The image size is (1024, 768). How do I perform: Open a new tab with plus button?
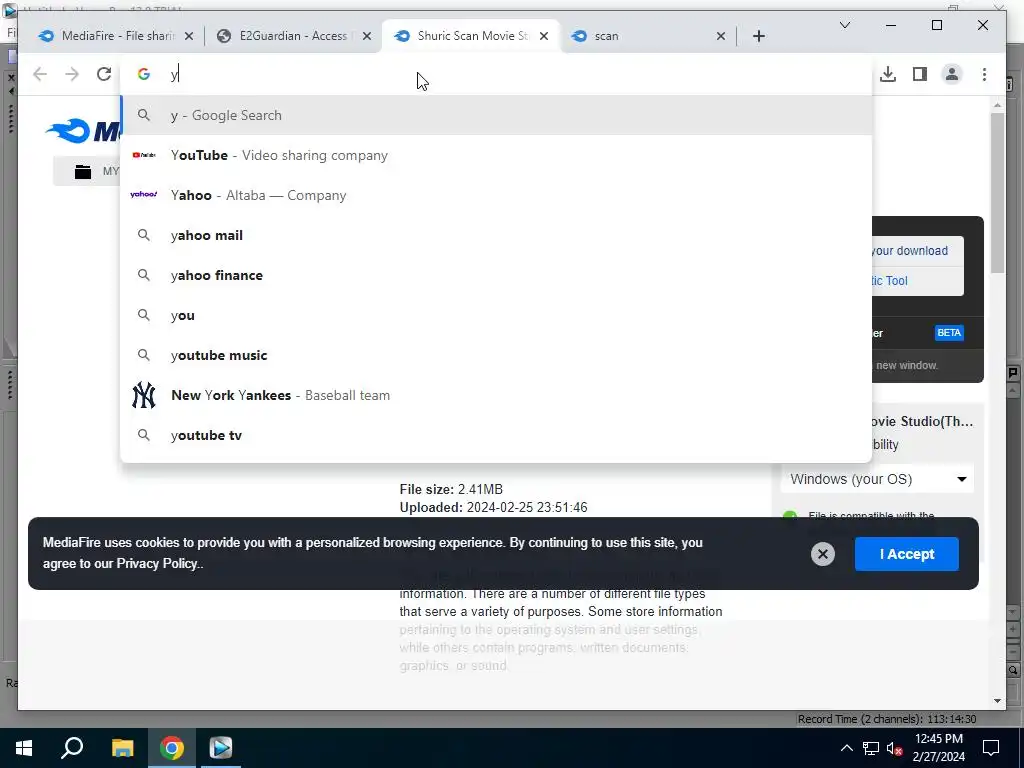tap(758, 36)
